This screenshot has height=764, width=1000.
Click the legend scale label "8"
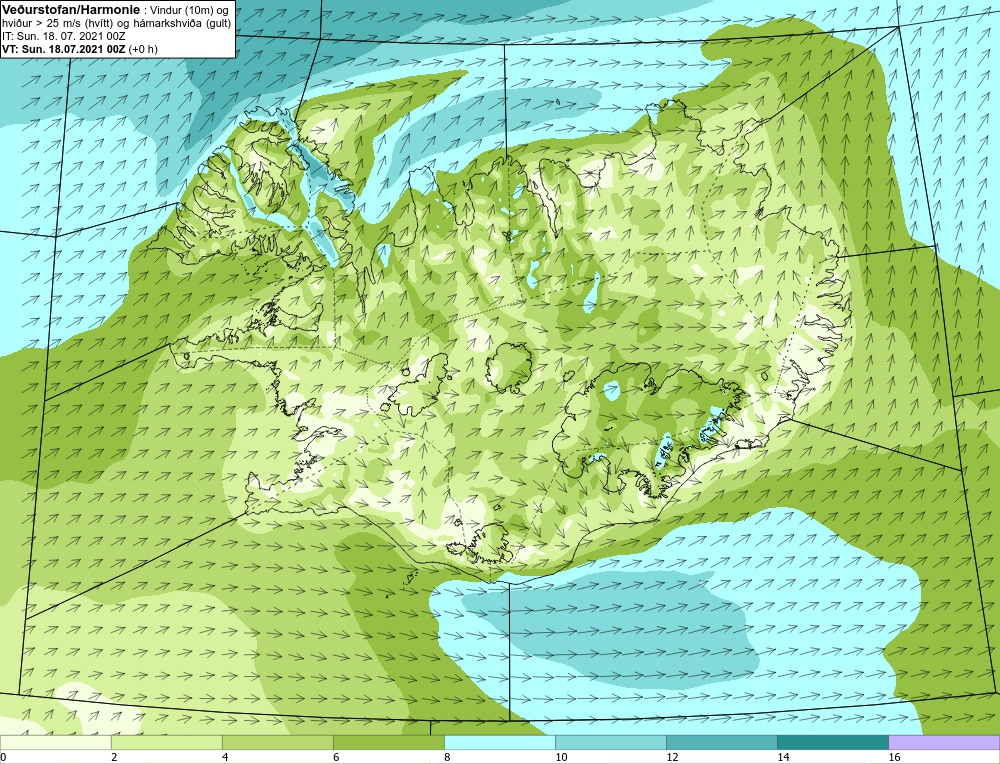(x=447, y=758)
